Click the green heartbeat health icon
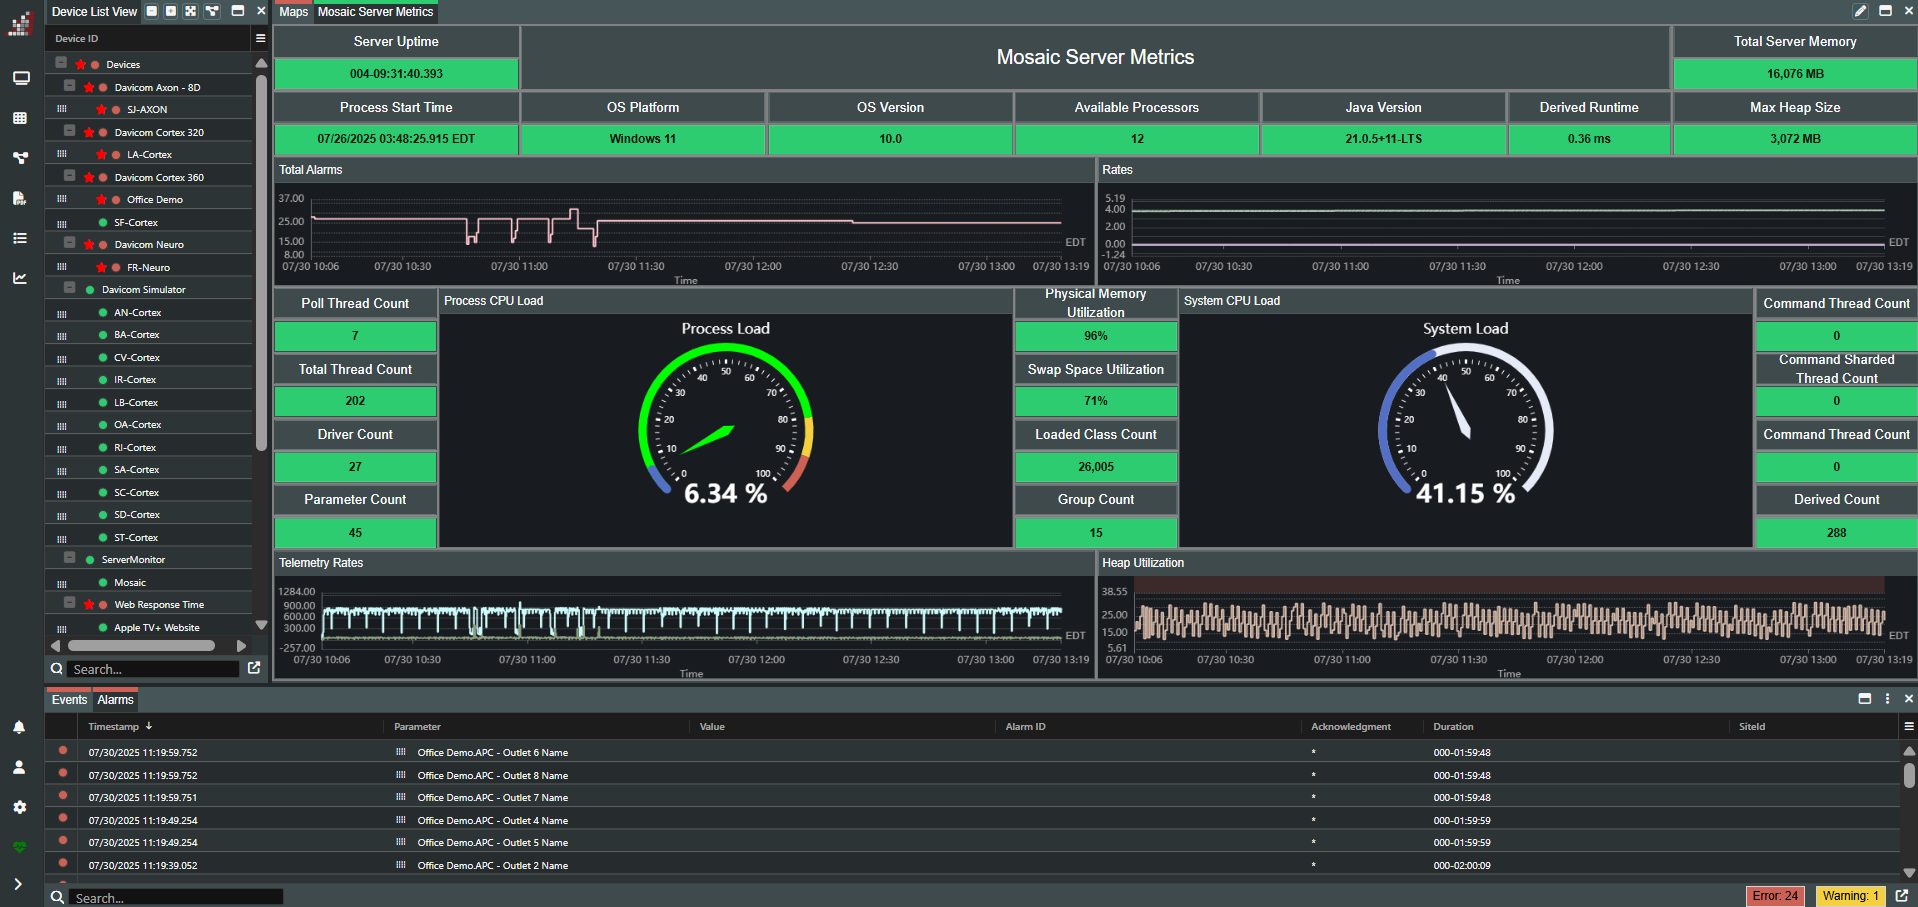 point(19,847)
